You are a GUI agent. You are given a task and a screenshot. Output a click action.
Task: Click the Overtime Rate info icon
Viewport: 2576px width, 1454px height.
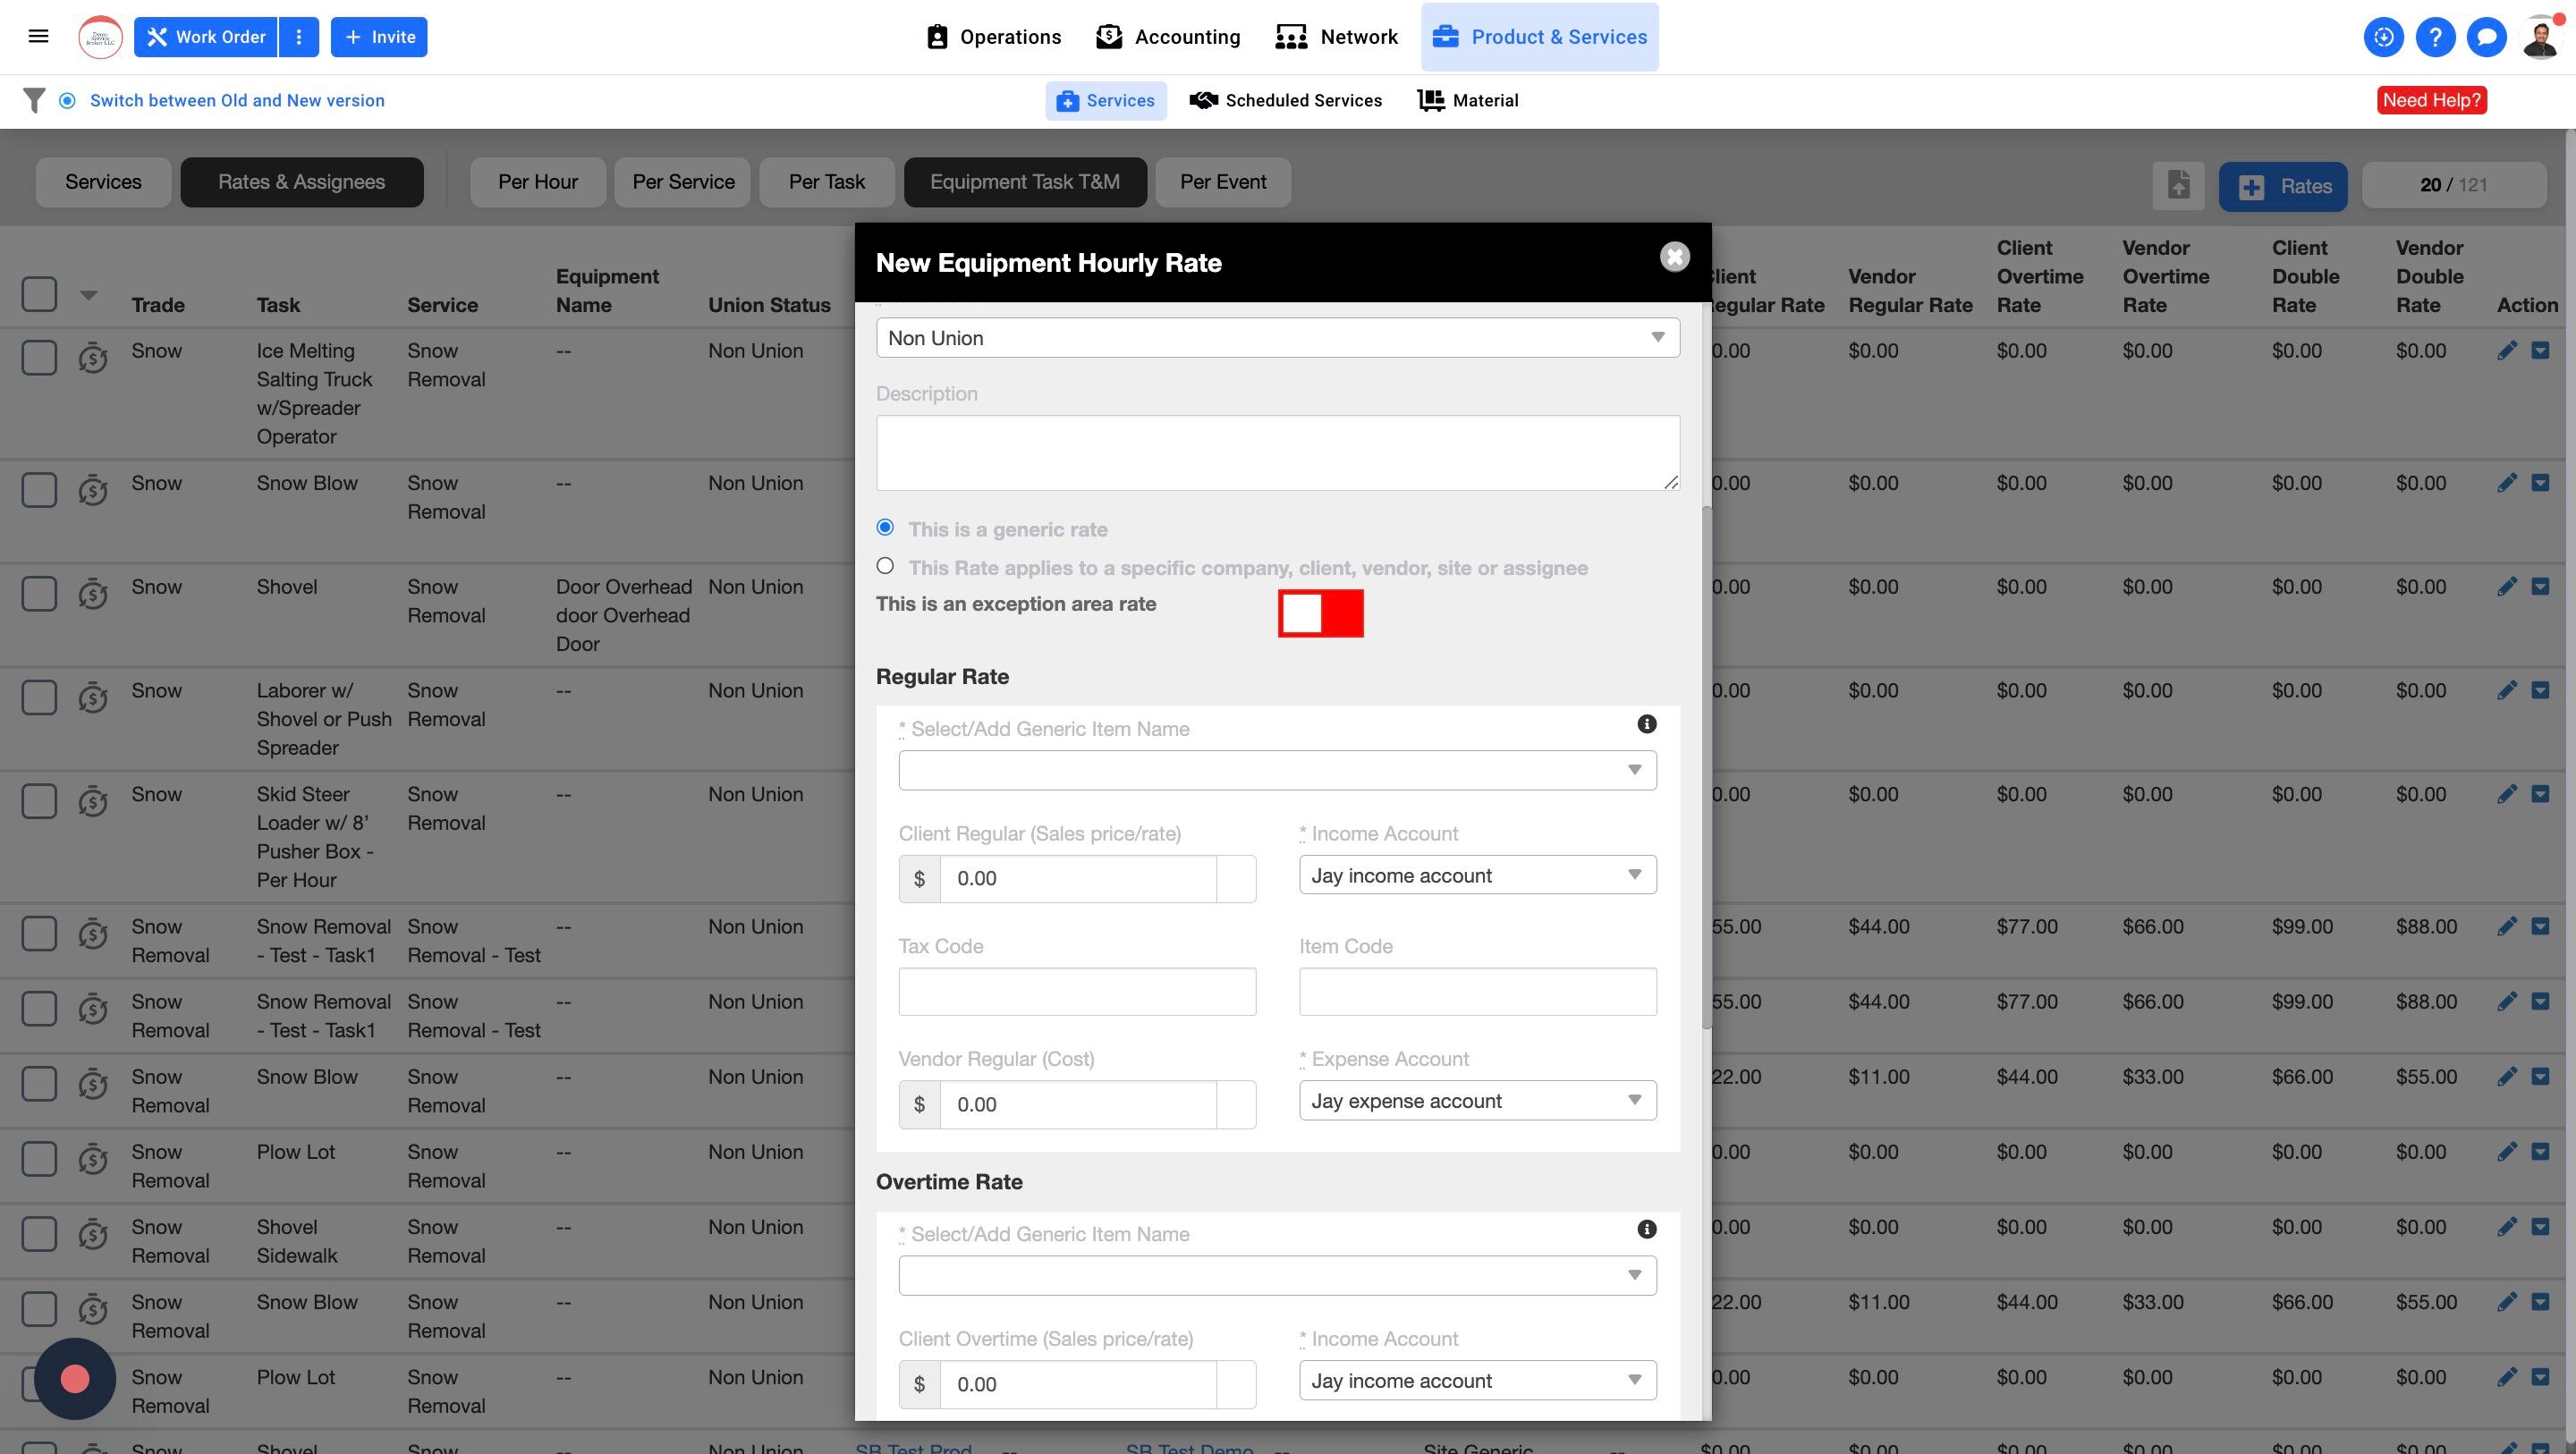1646,1229
